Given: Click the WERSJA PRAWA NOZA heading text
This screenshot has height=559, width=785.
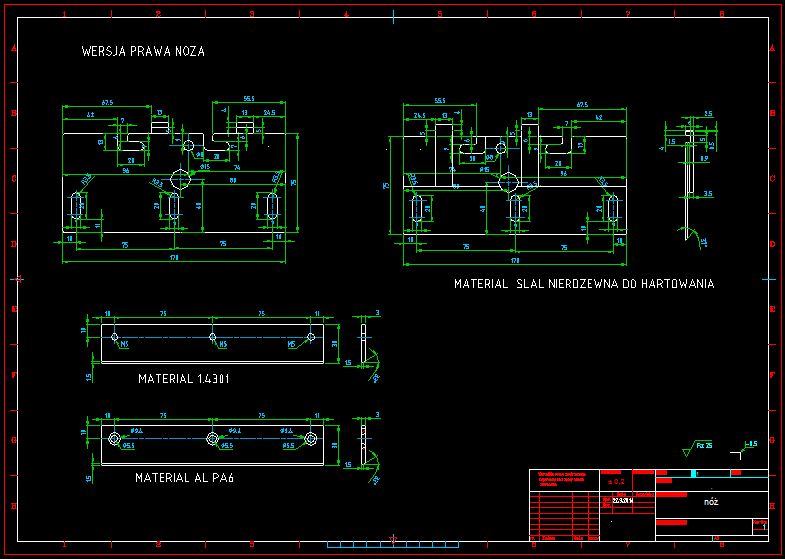Looking at the screenshot, I should pos(143,51).
